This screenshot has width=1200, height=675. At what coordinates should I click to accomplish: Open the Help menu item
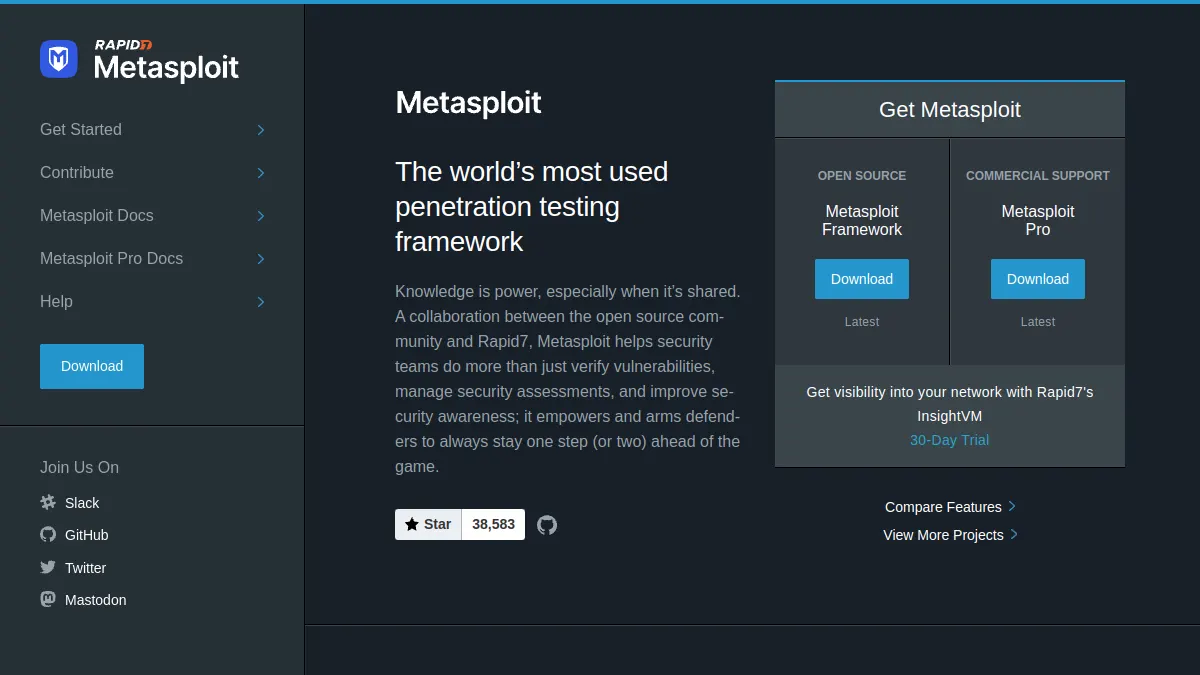pyautogui.click(x=56, y=301)
